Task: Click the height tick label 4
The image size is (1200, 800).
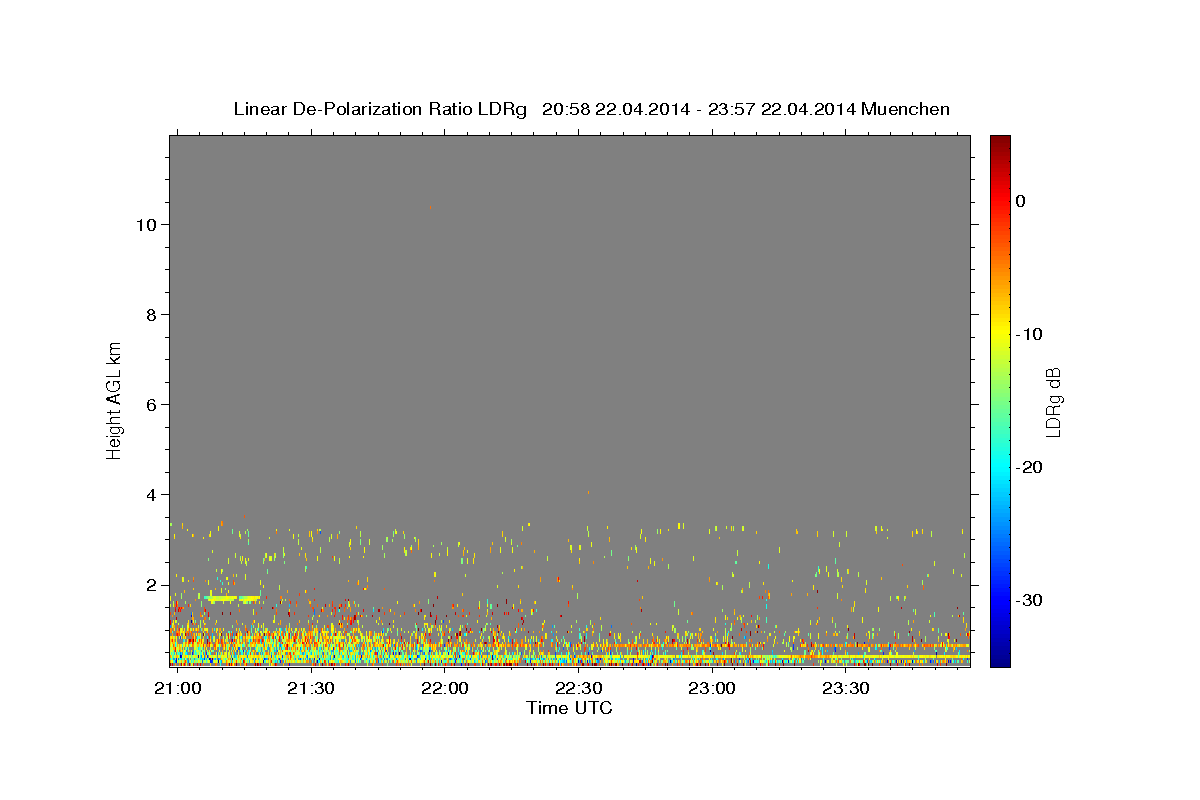Action: (152, 495)
